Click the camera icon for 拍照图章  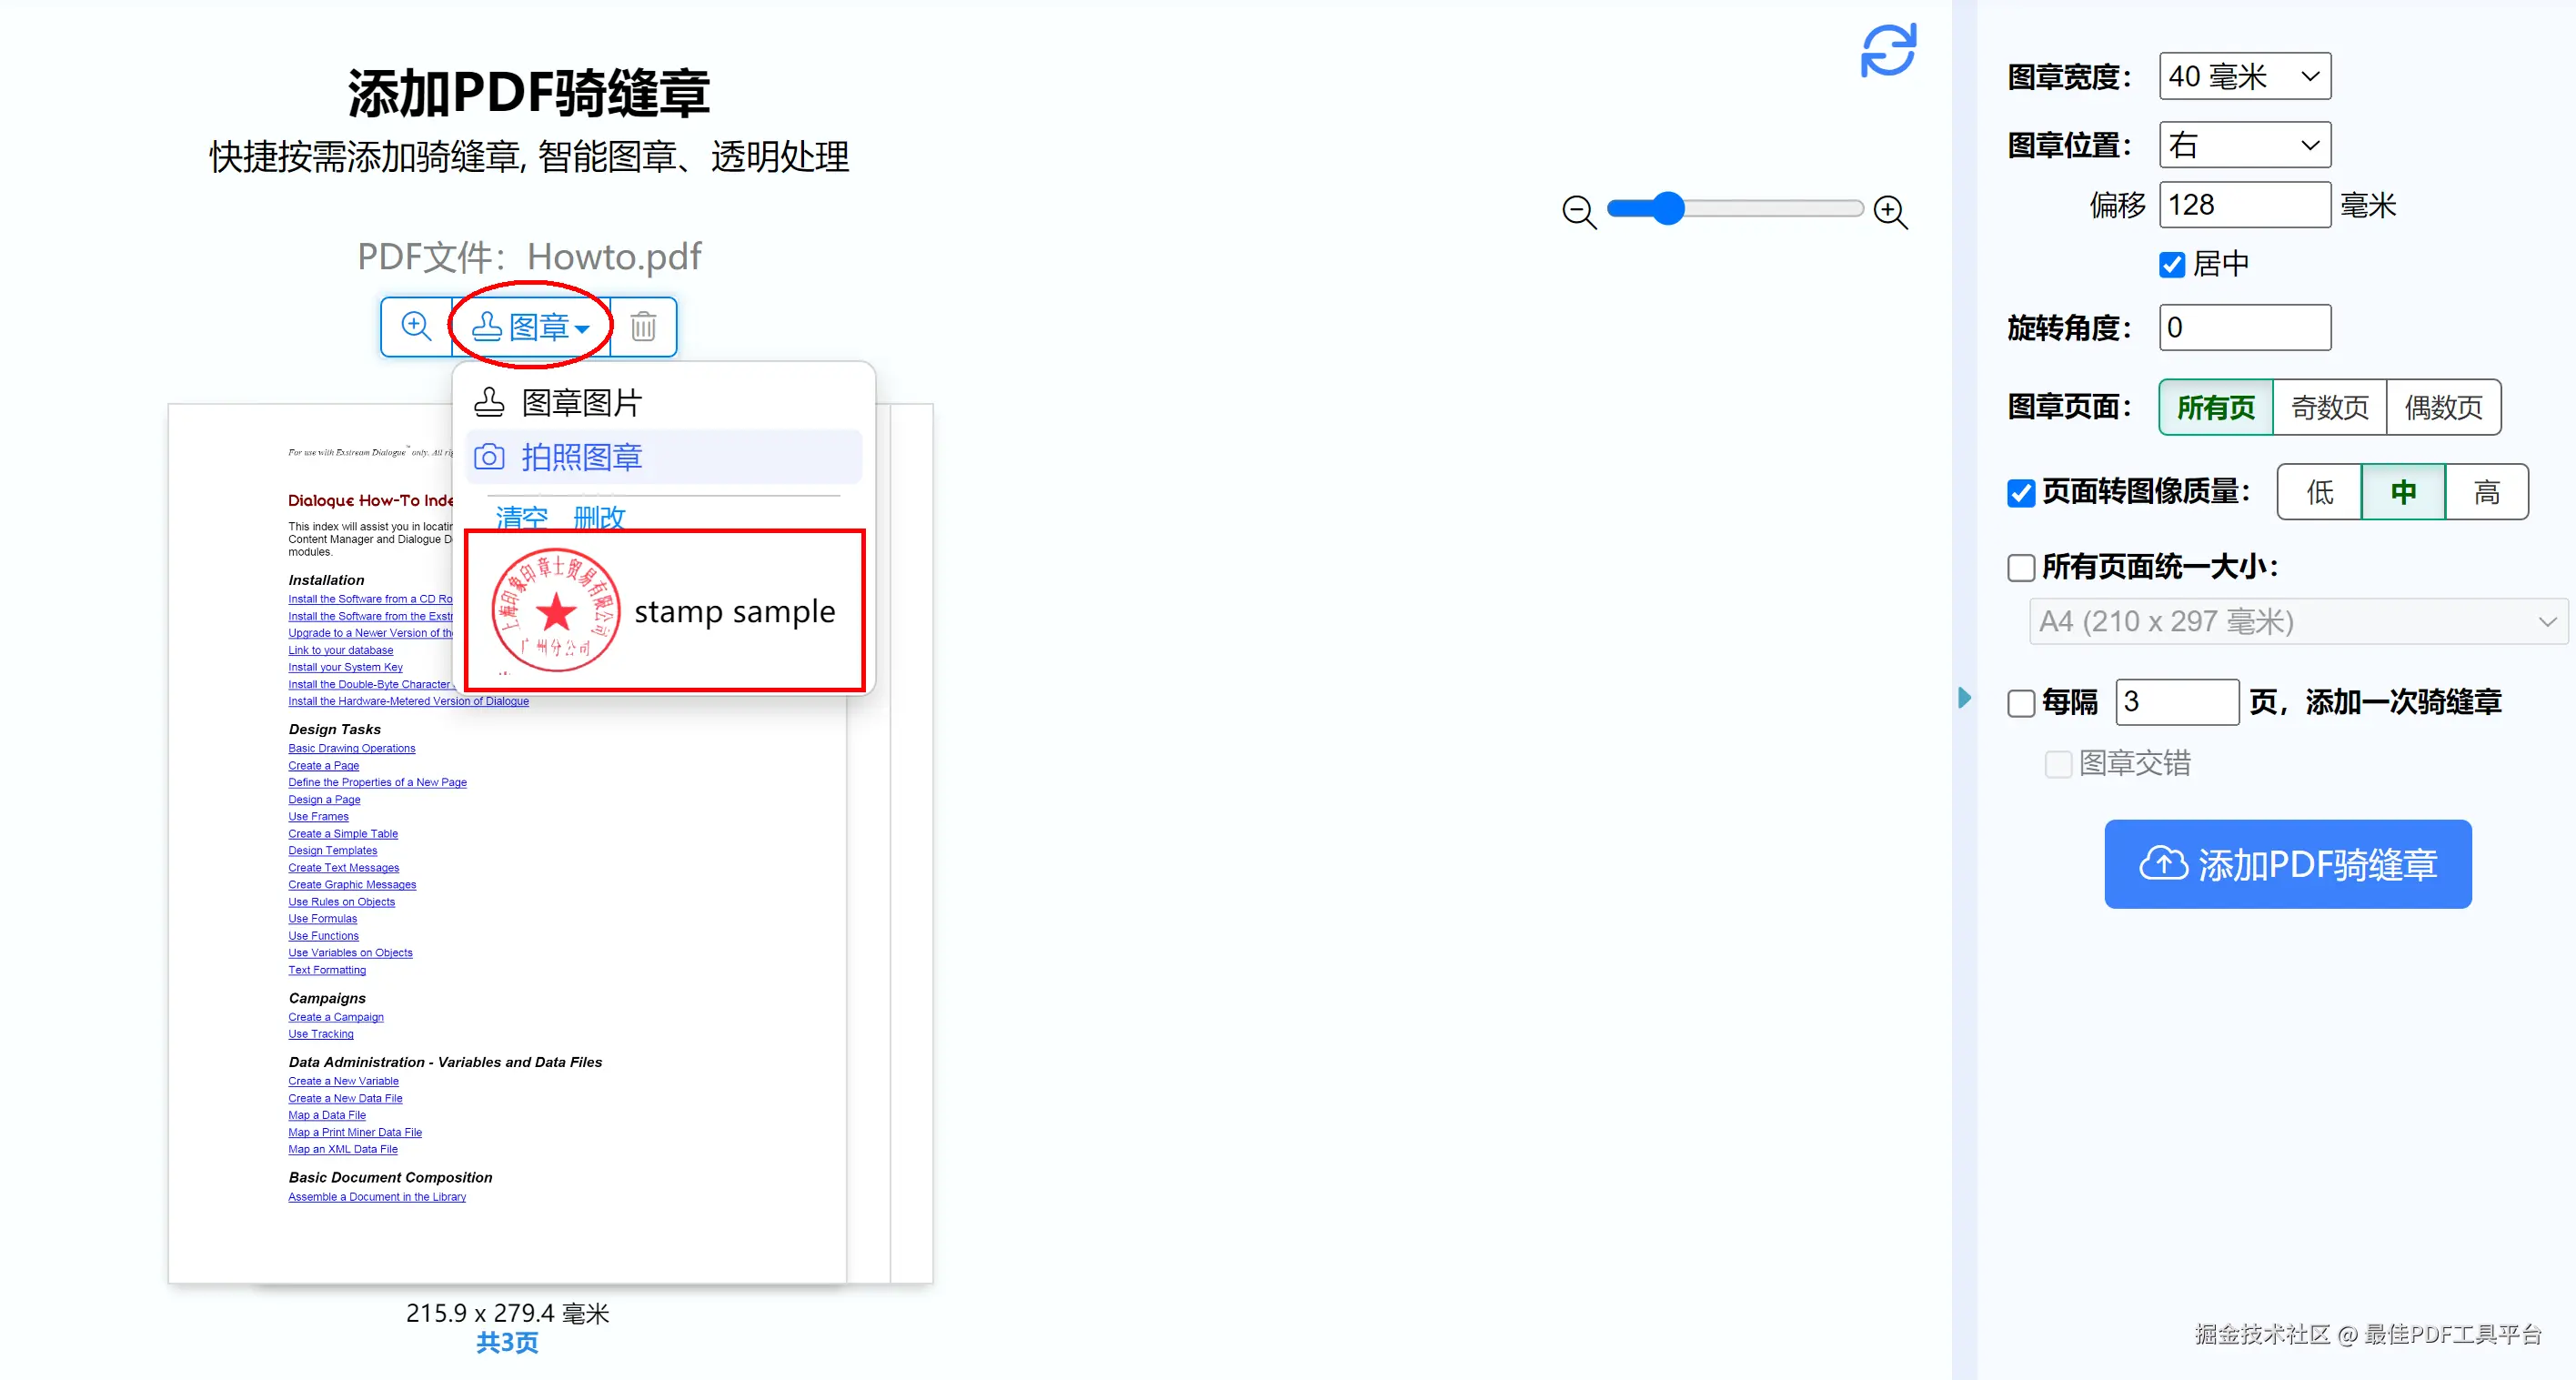tap(489, 457)
